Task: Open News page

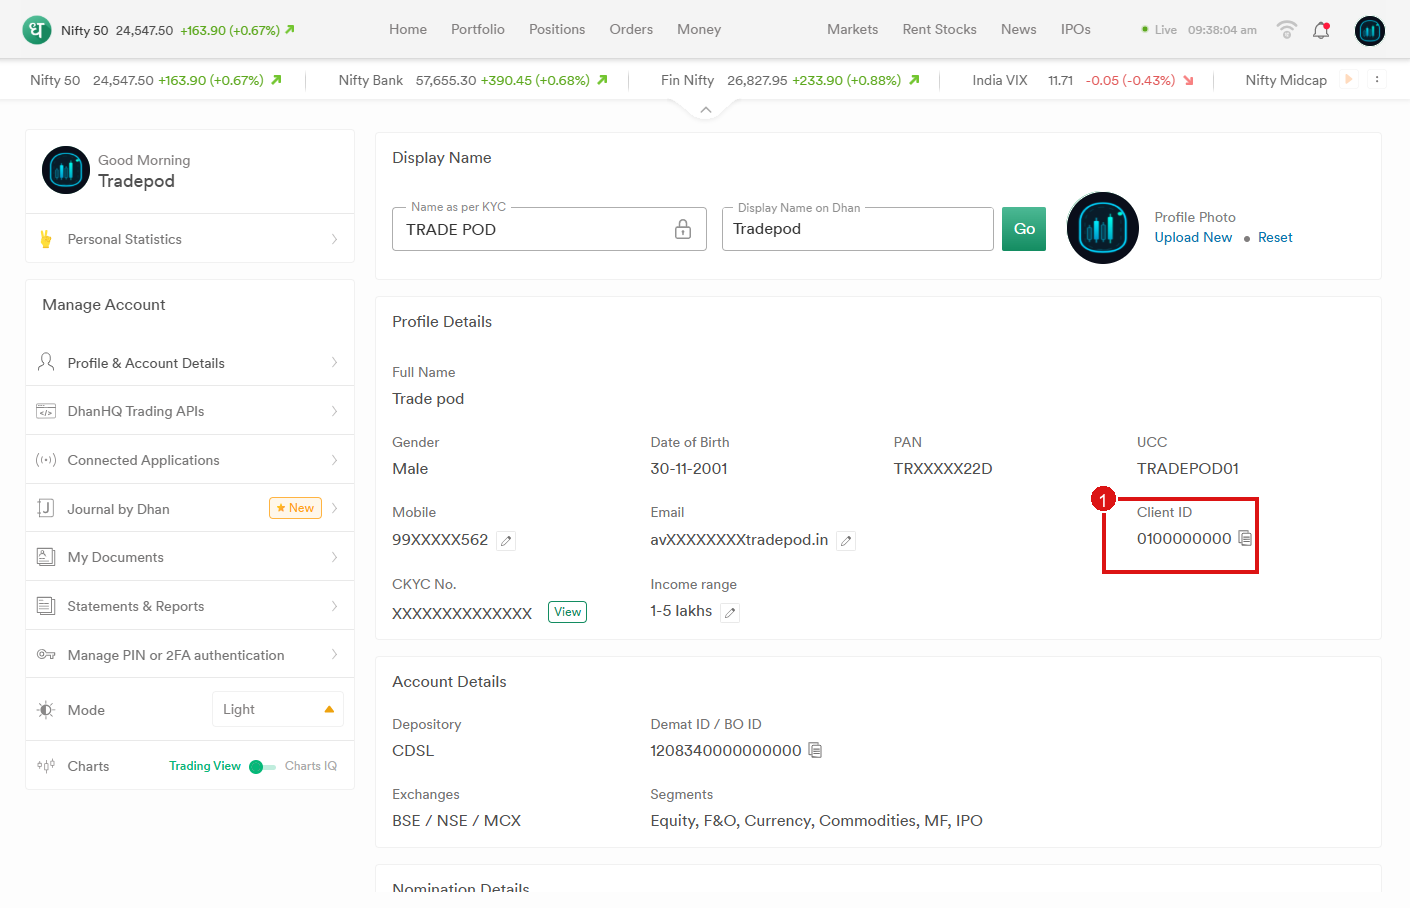Action: 1019,30
